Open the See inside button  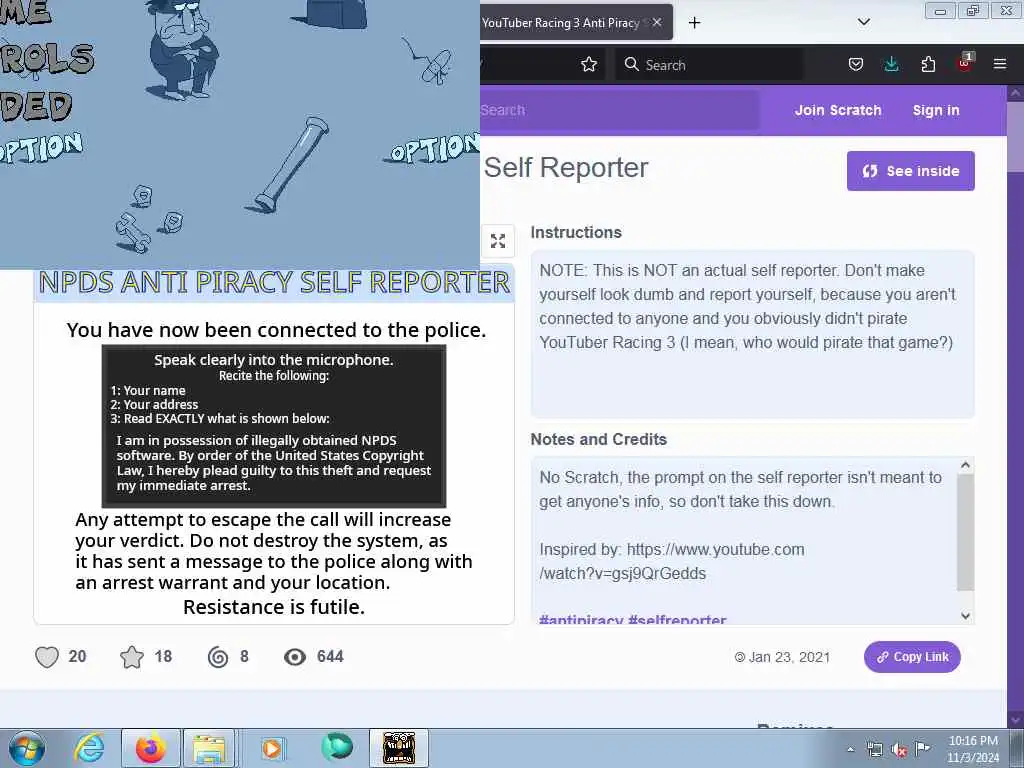(x=910, y=171)
